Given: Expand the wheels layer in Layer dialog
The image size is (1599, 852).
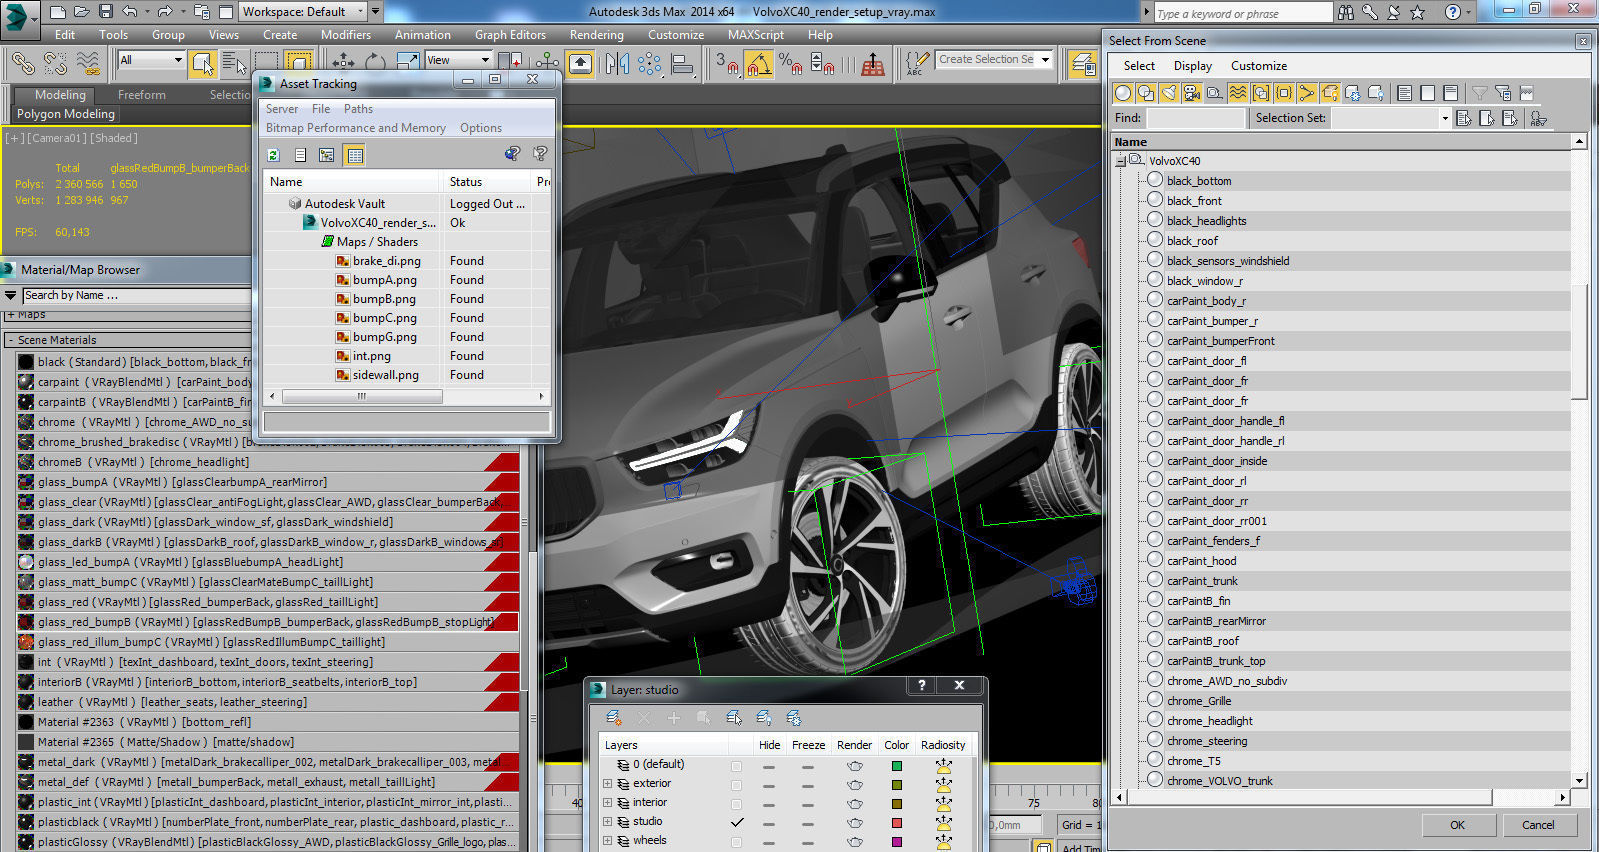Looking at the screenshot, I should pyautogui.click(x=607, y=841).
